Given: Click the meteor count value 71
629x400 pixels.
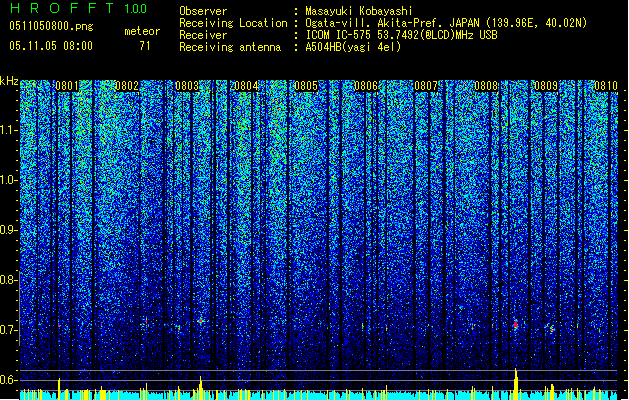Looking at the screenshot, I should tap(145, 45).
